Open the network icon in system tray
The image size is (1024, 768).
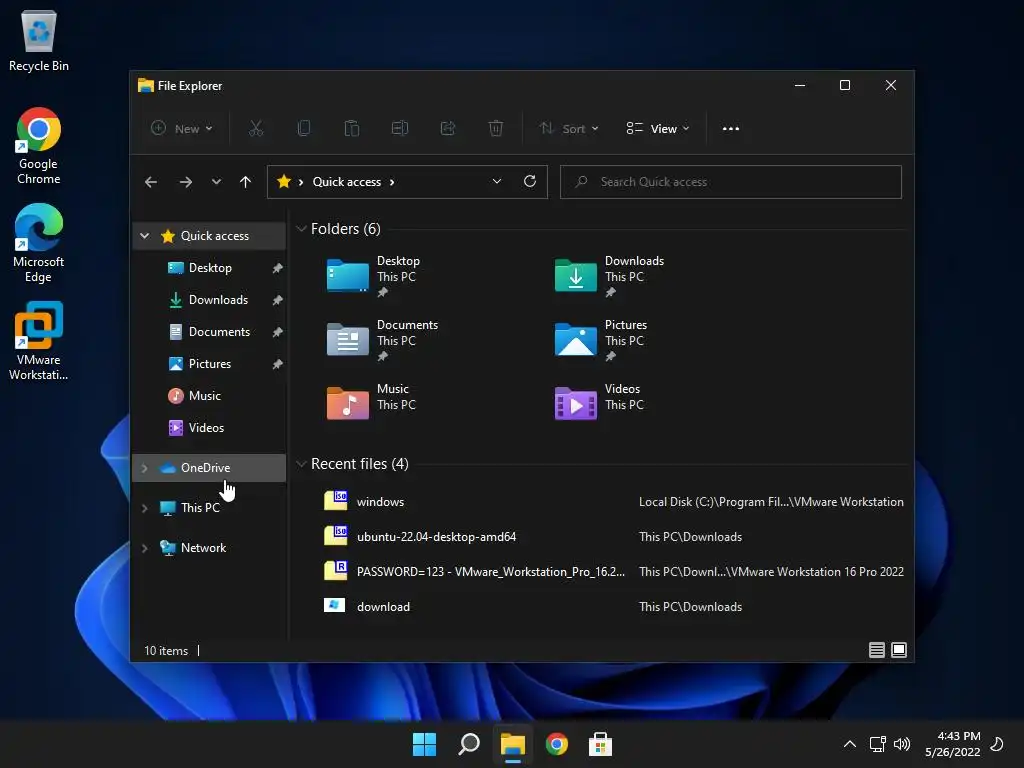tap(877, 744)
